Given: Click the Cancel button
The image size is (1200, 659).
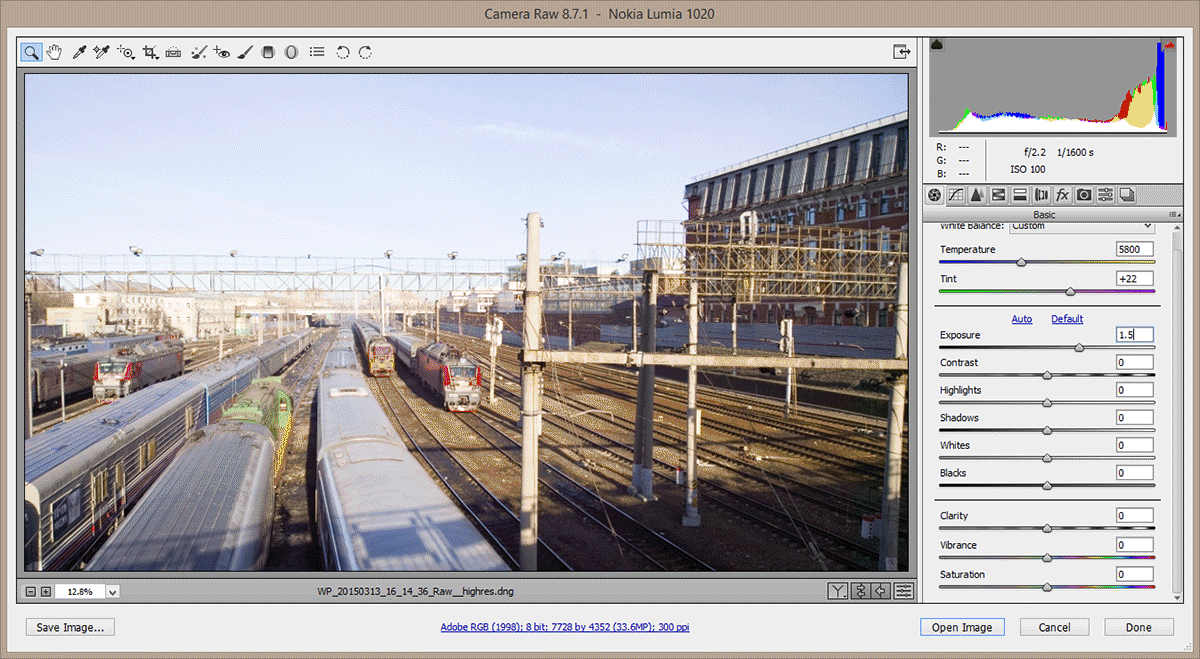Looking at the screenshot, I should (x=1054, y=627).
